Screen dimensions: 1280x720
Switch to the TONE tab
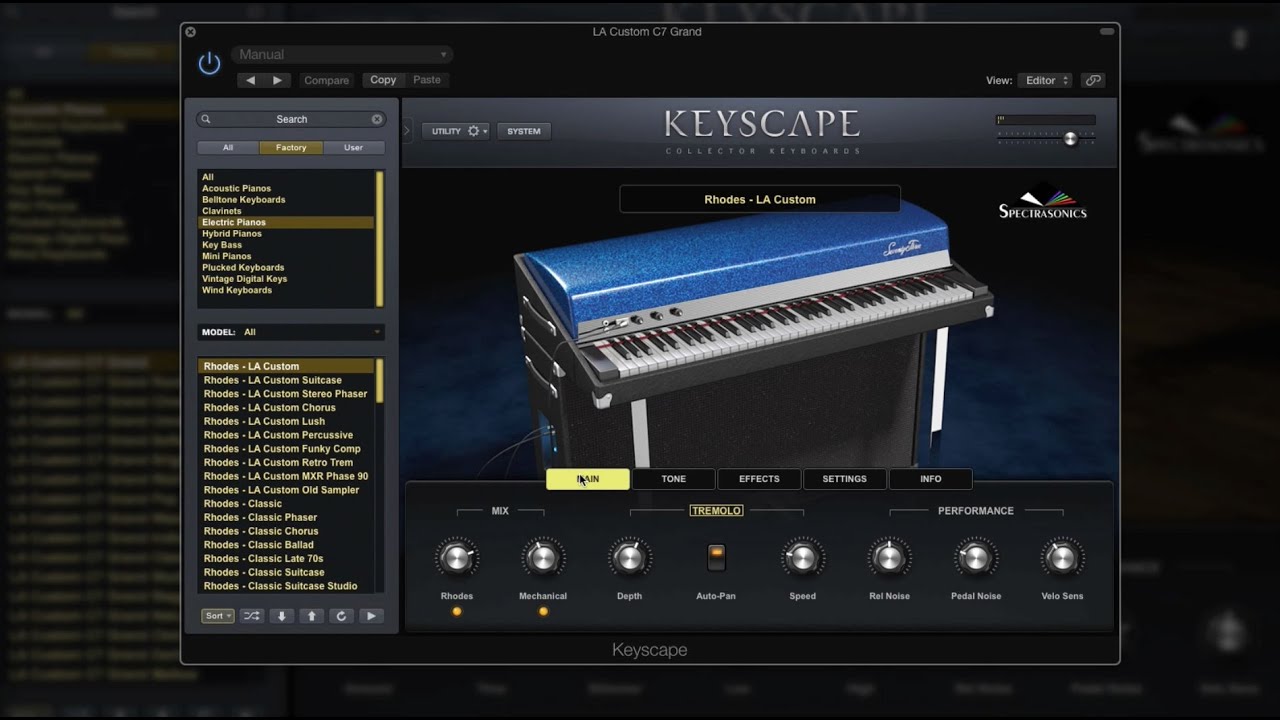(x=674, y=479)
